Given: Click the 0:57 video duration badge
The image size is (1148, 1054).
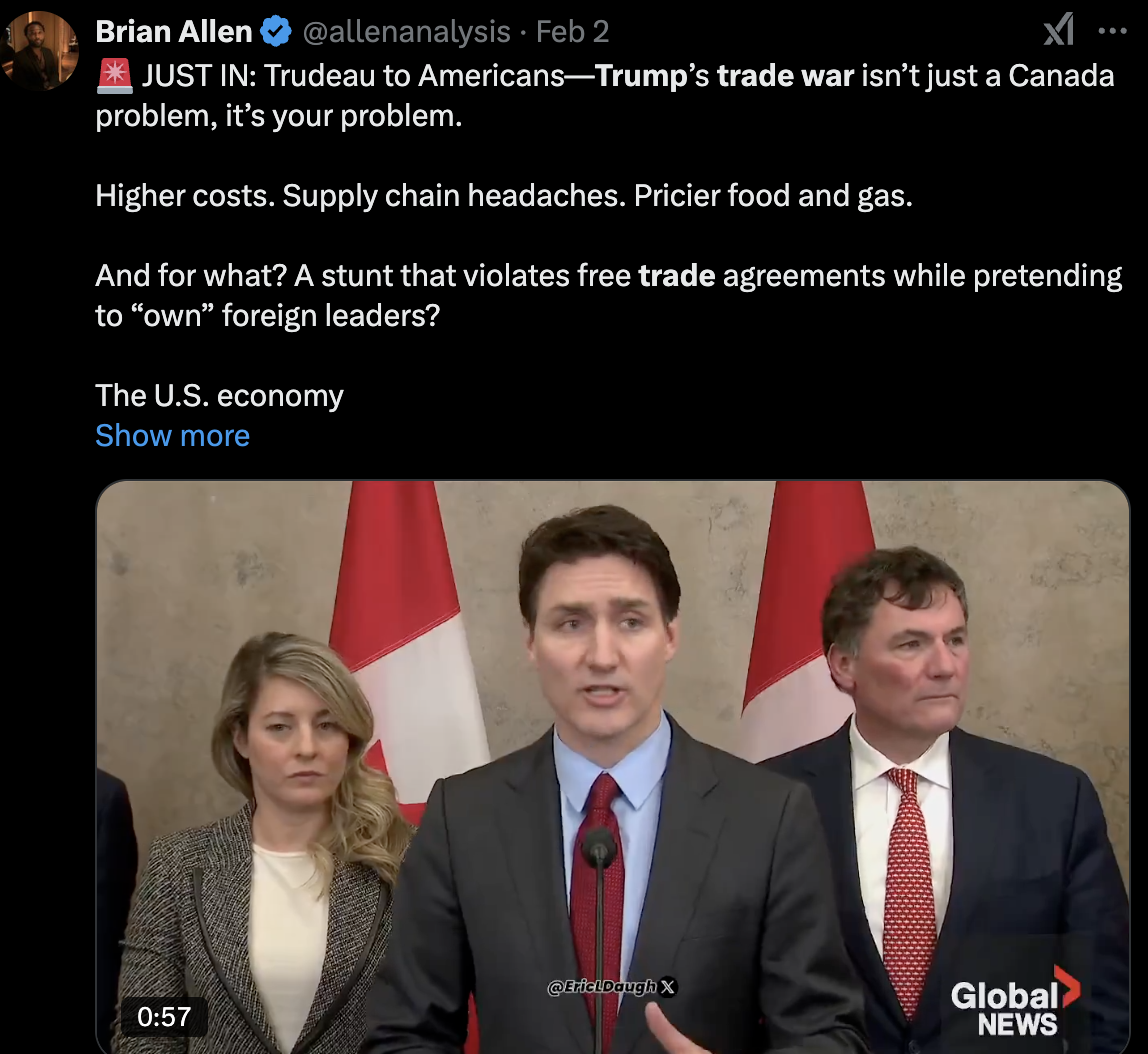Looking at the screenshot, I should pyautogui.click(x=164, y=1017).
